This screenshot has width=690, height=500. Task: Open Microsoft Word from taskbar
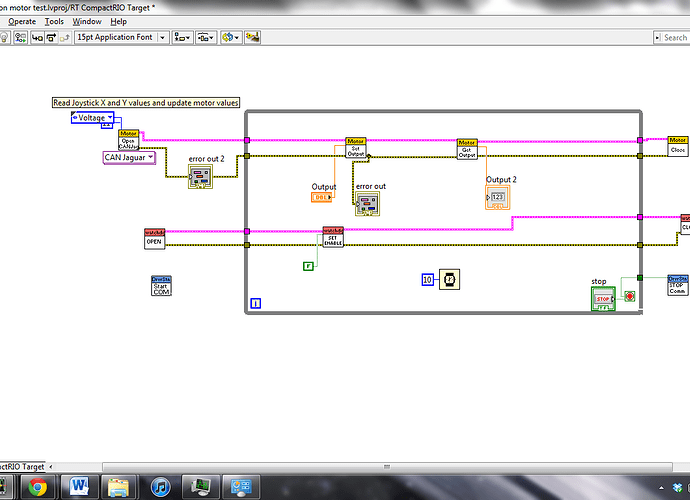79,487
